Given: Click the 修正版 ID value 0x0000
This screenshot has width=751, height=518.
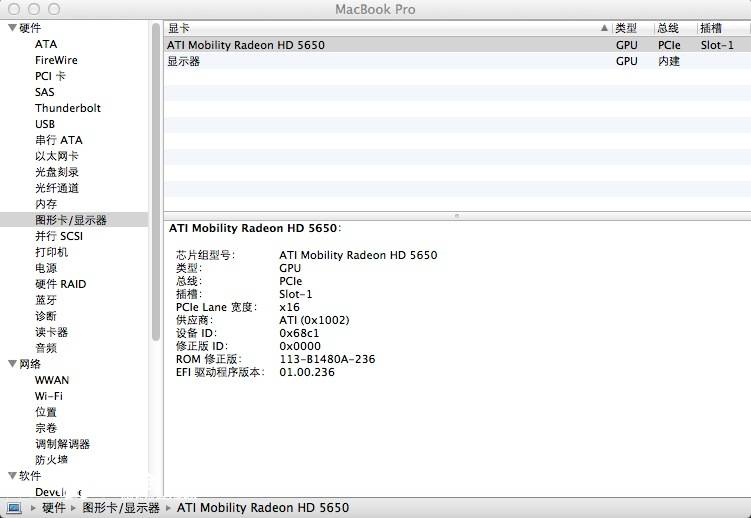Looking at the screenshot, I should [x=300, y=346].
